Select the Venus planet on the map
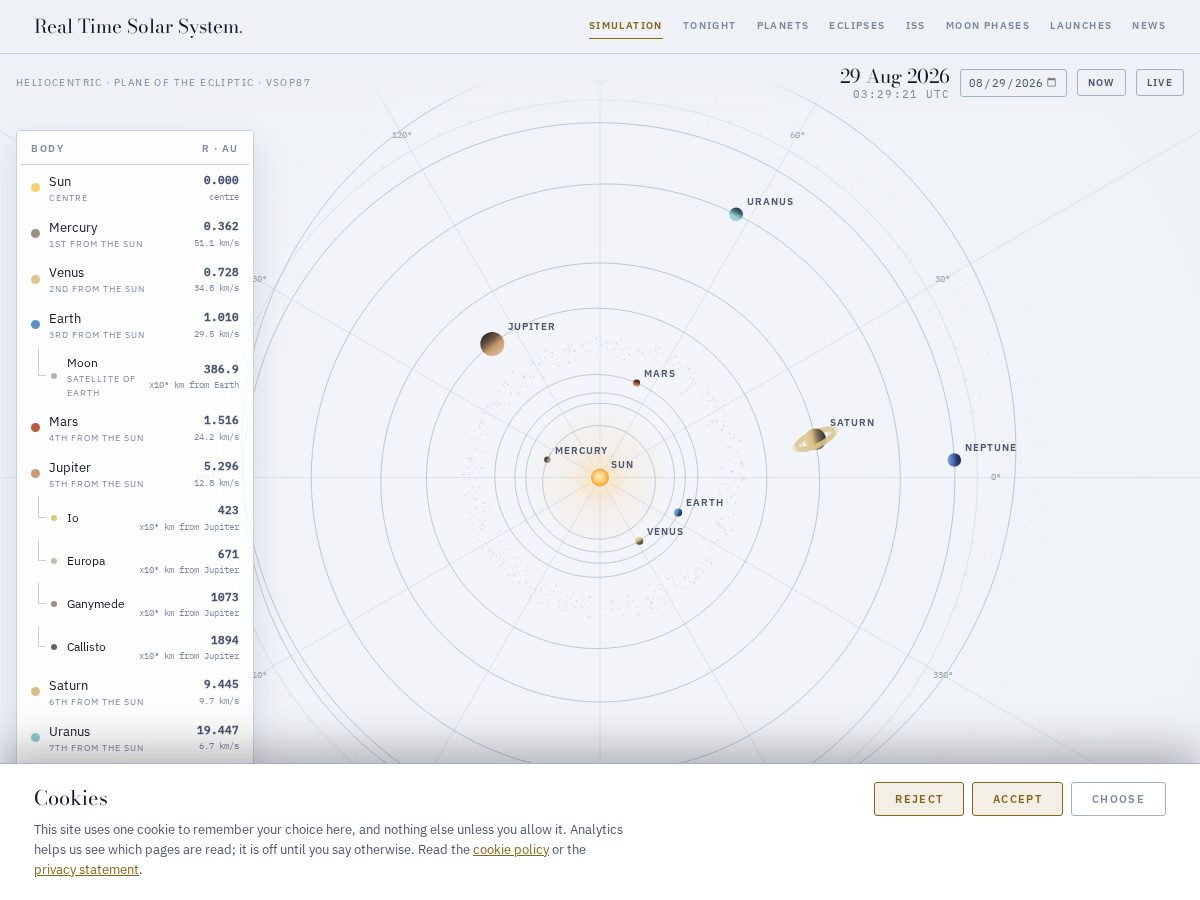The width and height of the screenshot is (1200, 900). 639,540
